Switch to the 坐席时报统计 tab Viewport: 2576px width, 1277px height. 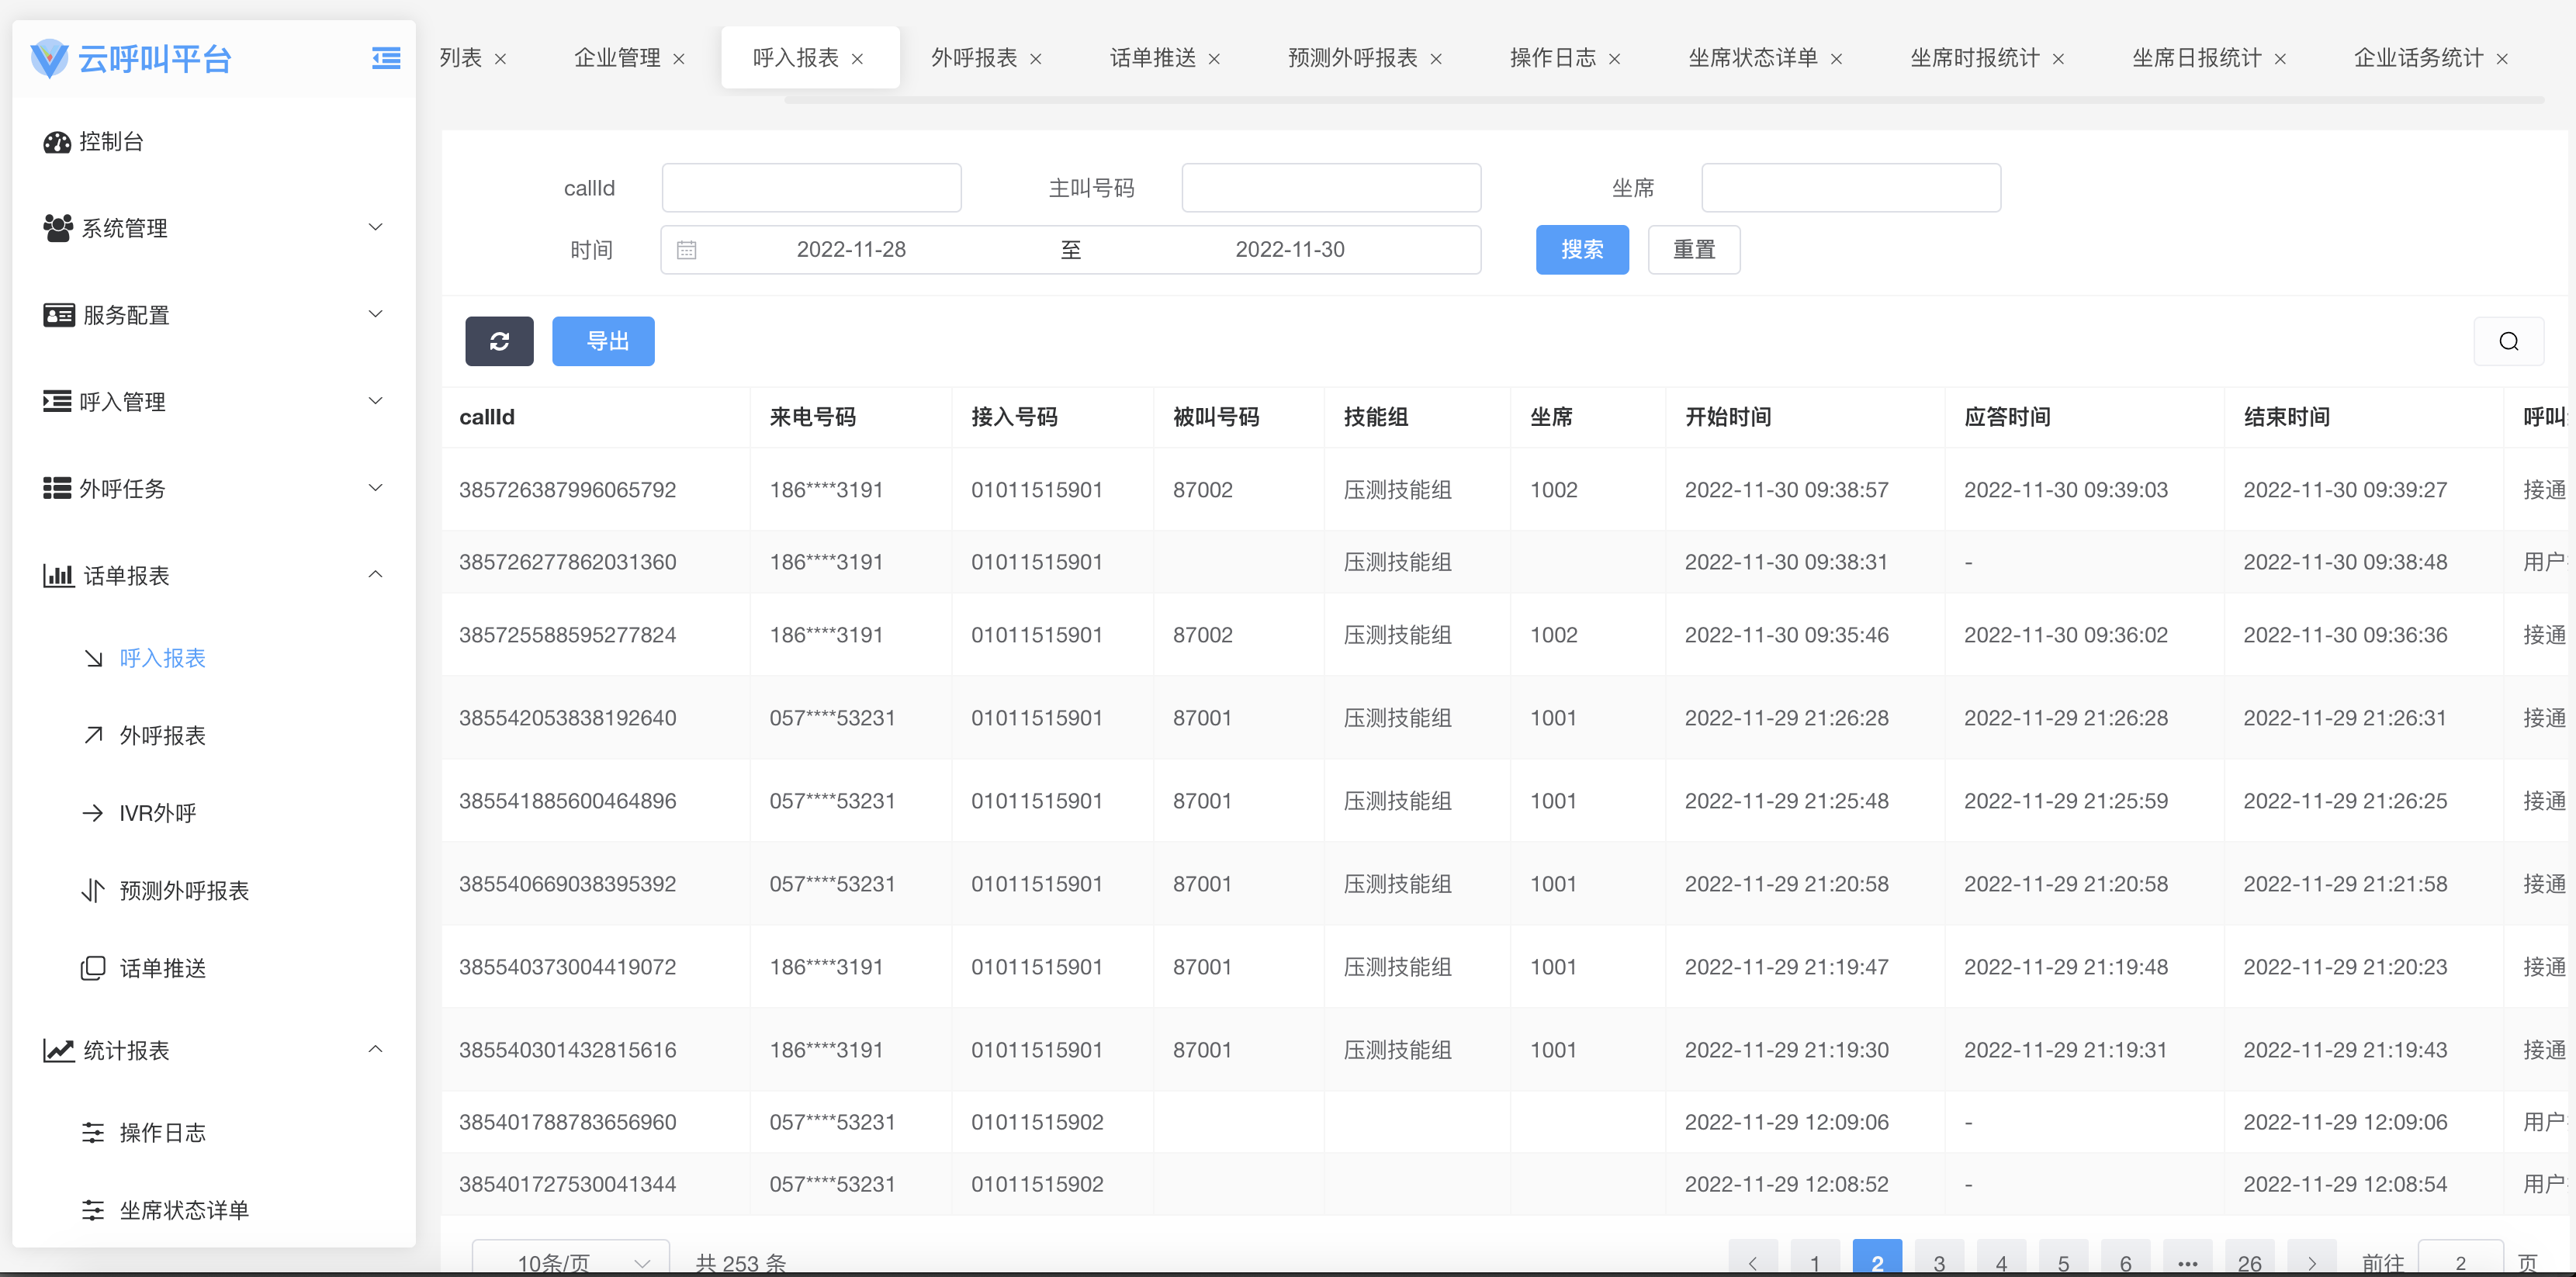coord(1974,58)
